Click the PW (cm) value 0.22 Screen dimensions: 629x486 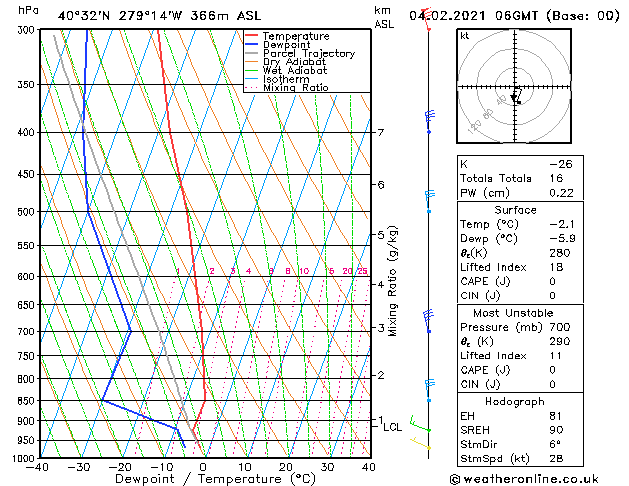point(561,193)
